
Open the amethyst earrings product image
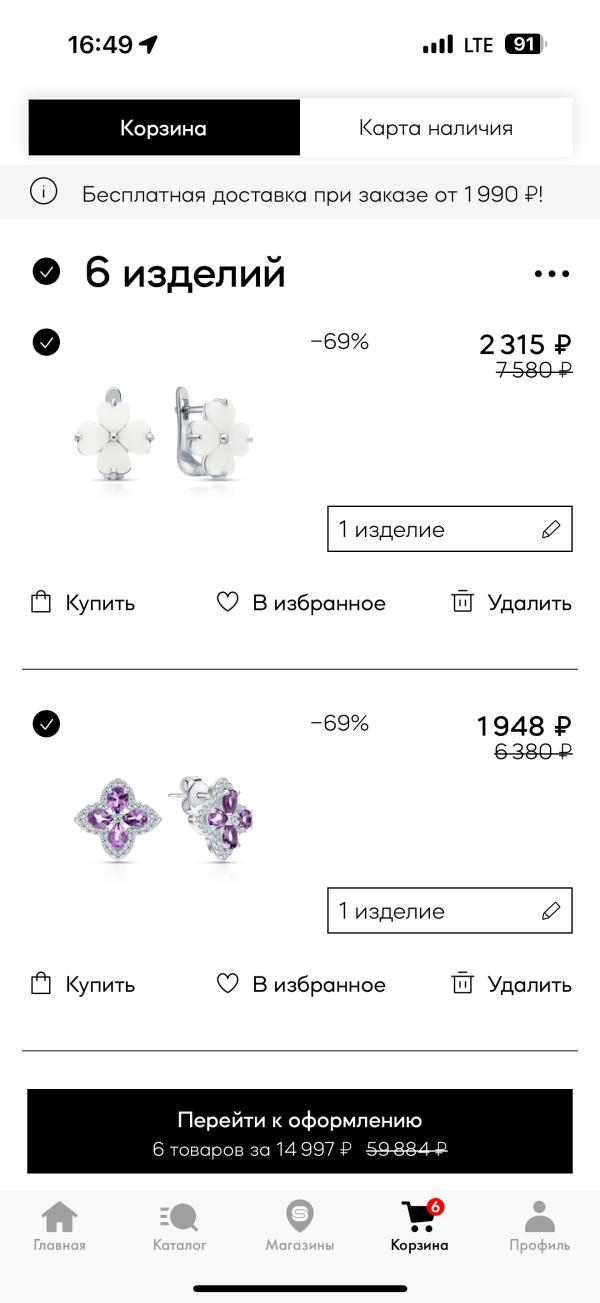163,821
